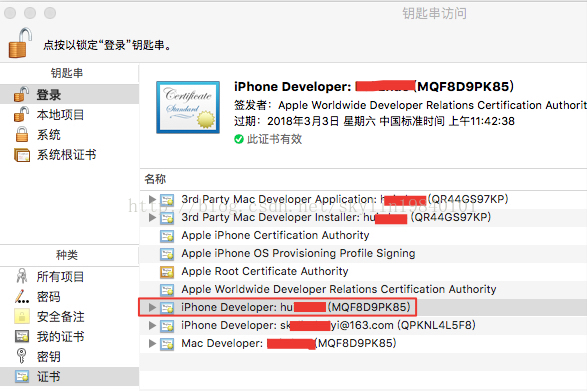Select the 系统根证书 keychain label
Viewport: 587px width, 391px height.
click(x=66, y=155)
